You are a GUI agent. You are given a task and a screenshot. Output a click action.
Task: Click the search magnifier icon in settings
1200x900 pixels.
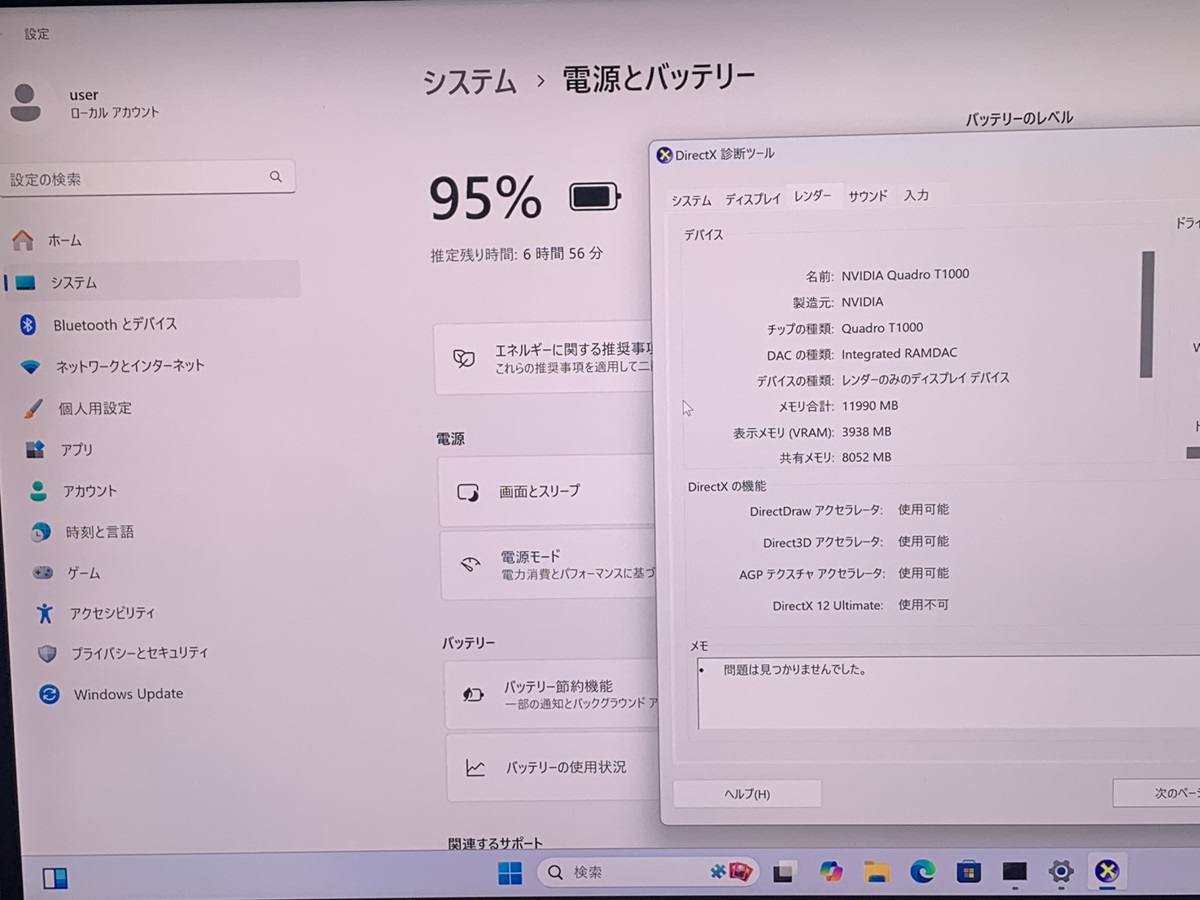point(276,177)
